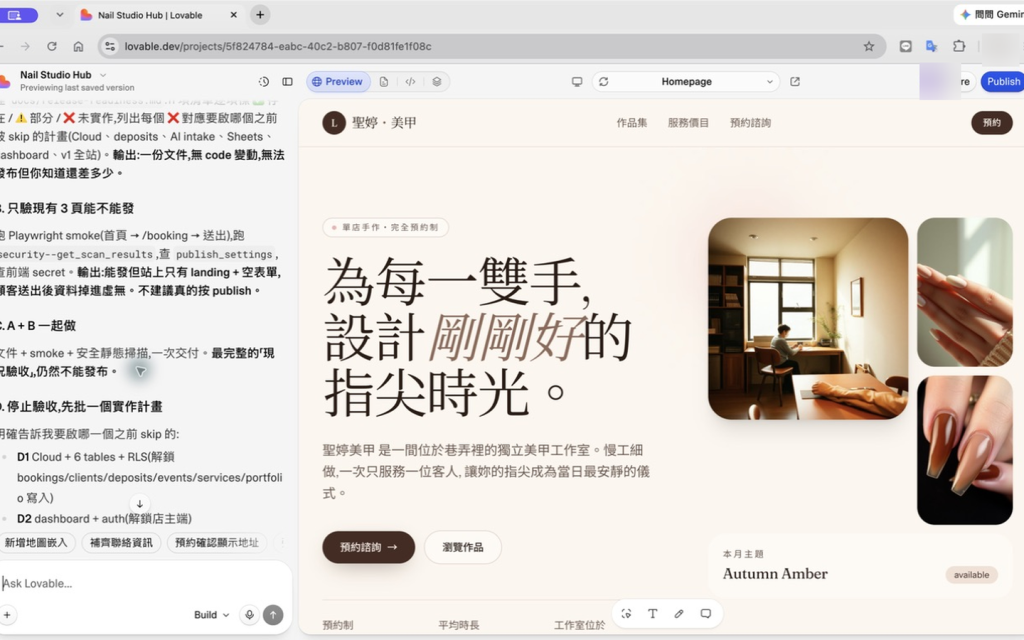Open the version history clock icon
This screenshot has width=1024, height=640.
tap(264, 82)
